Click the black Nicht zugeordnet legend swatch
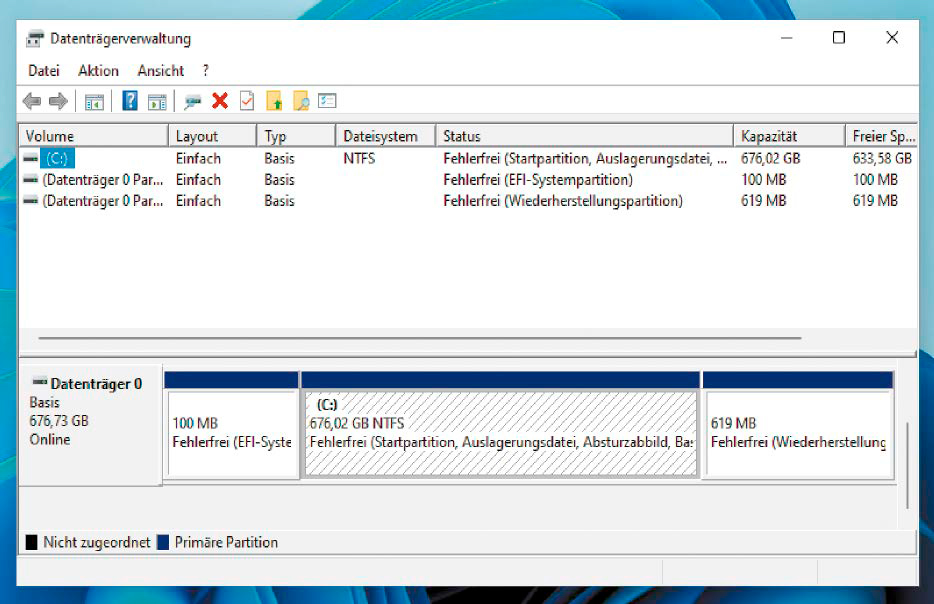Image resolution: width=934 pixels, height=604 pixels. (x=32, y=542)
